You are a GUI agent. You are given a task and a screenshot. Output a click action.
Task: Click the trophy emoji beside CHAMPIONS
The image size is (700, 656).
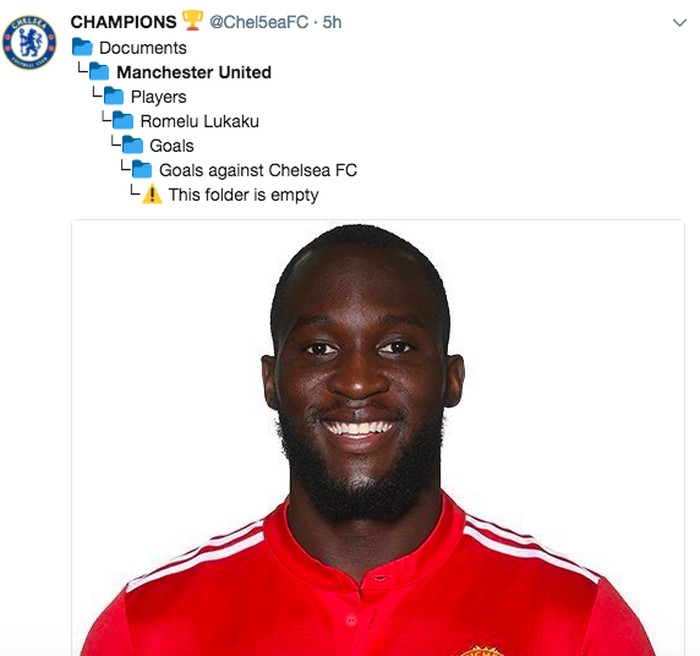[192, 21]
